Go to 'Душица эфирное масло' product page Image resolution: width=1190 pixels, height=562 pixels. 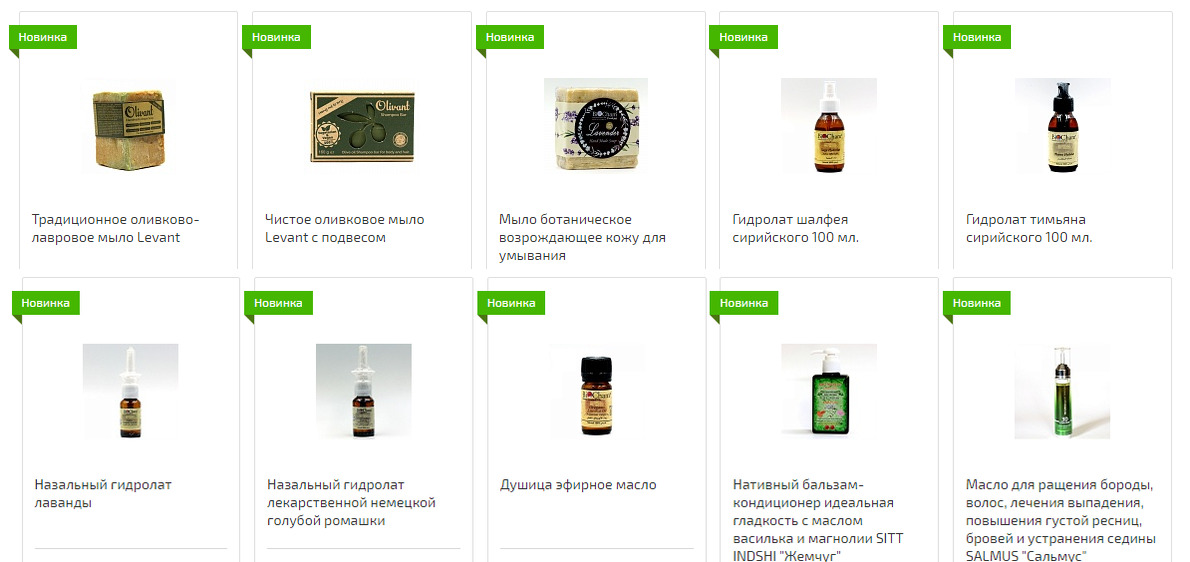578,485
